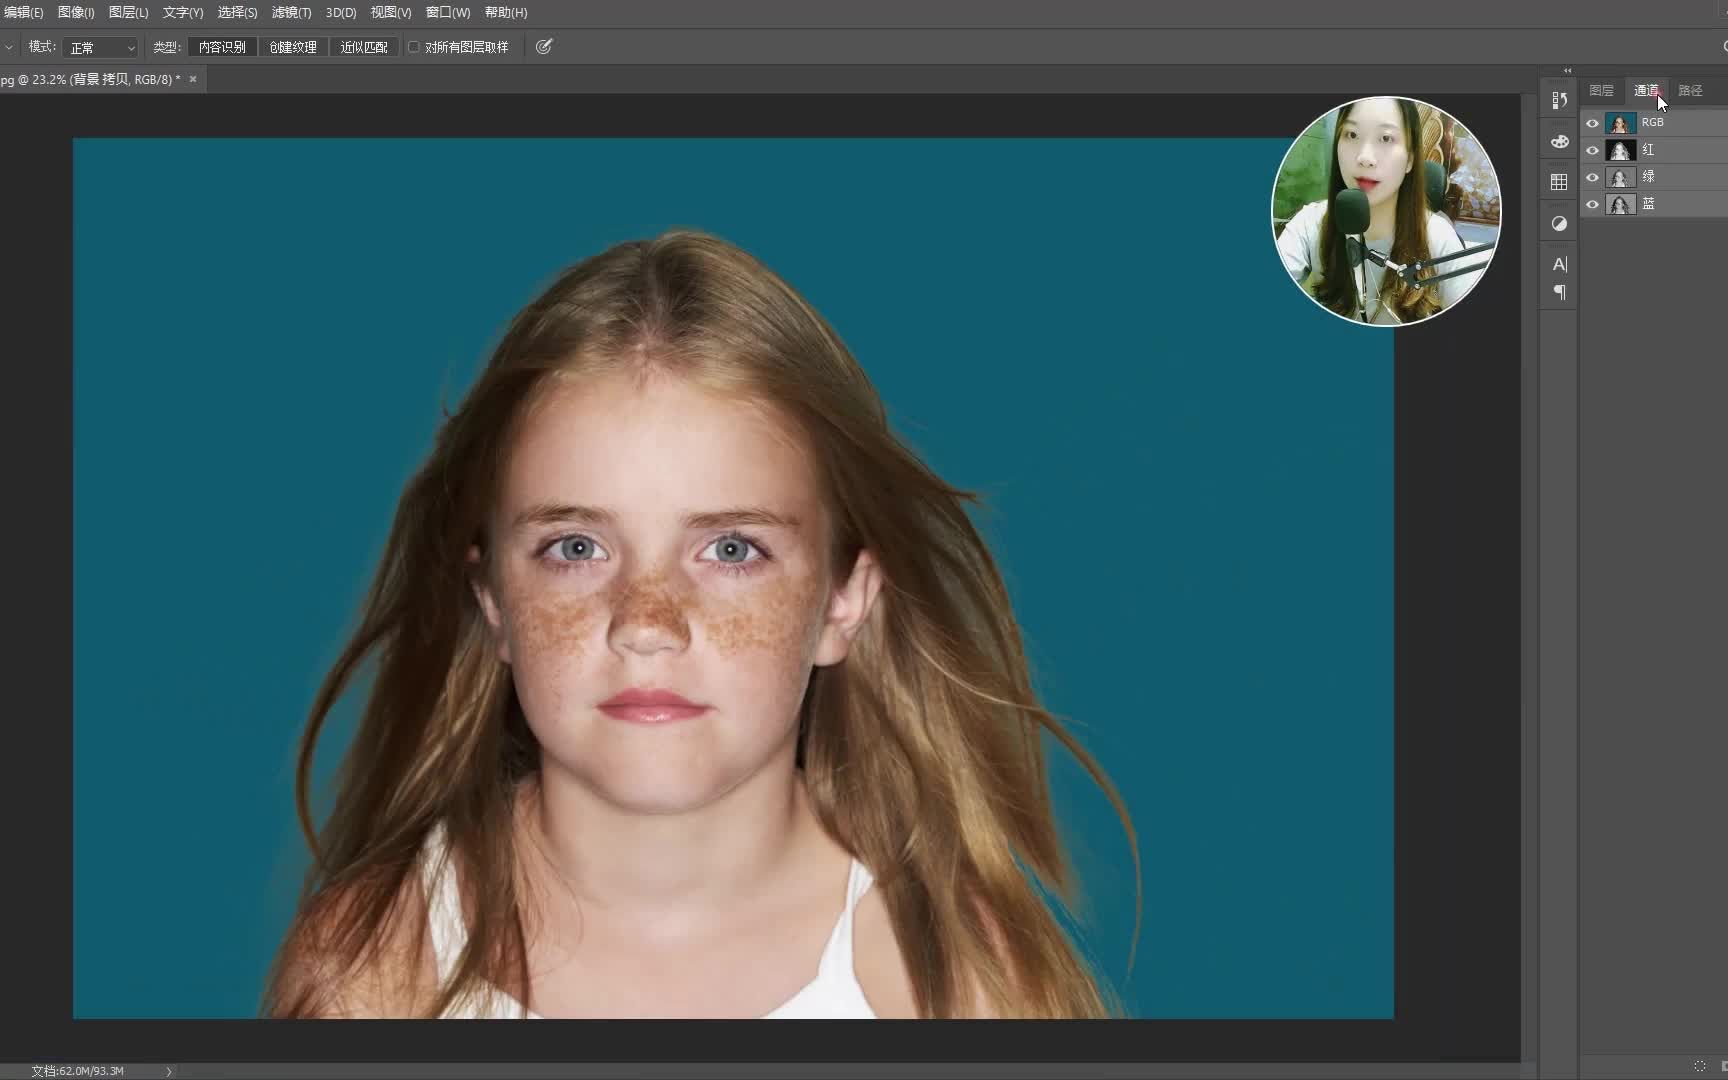Open the 模式 blend mode dropdown

[x=100, y=48]
